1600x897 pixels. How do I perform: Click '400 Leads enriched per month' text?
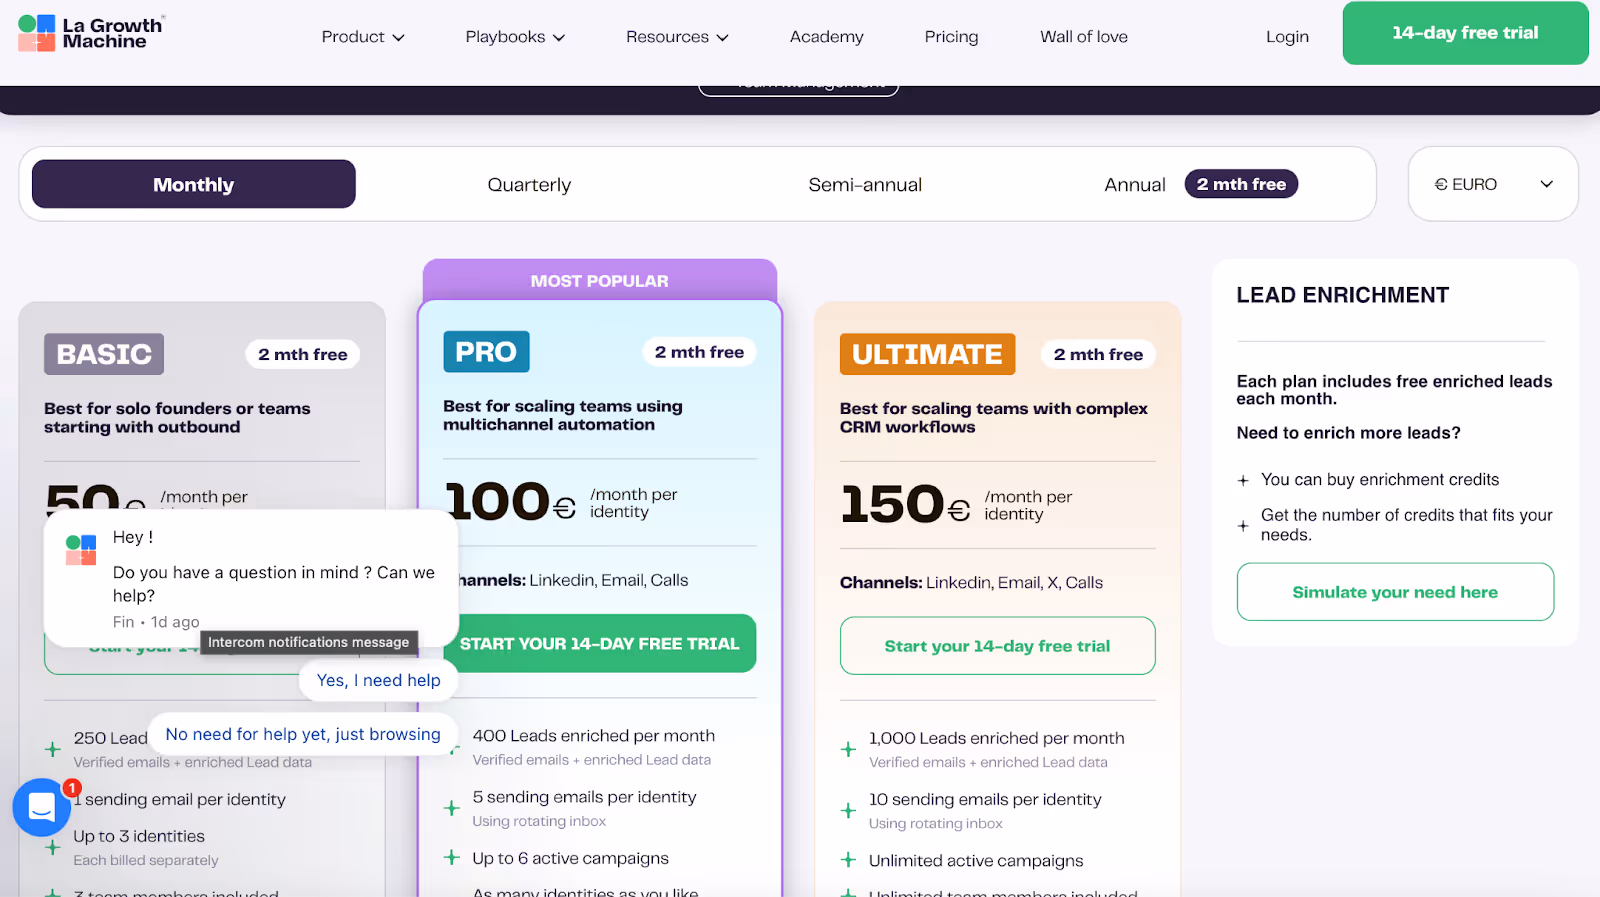(x=594, y=736)
